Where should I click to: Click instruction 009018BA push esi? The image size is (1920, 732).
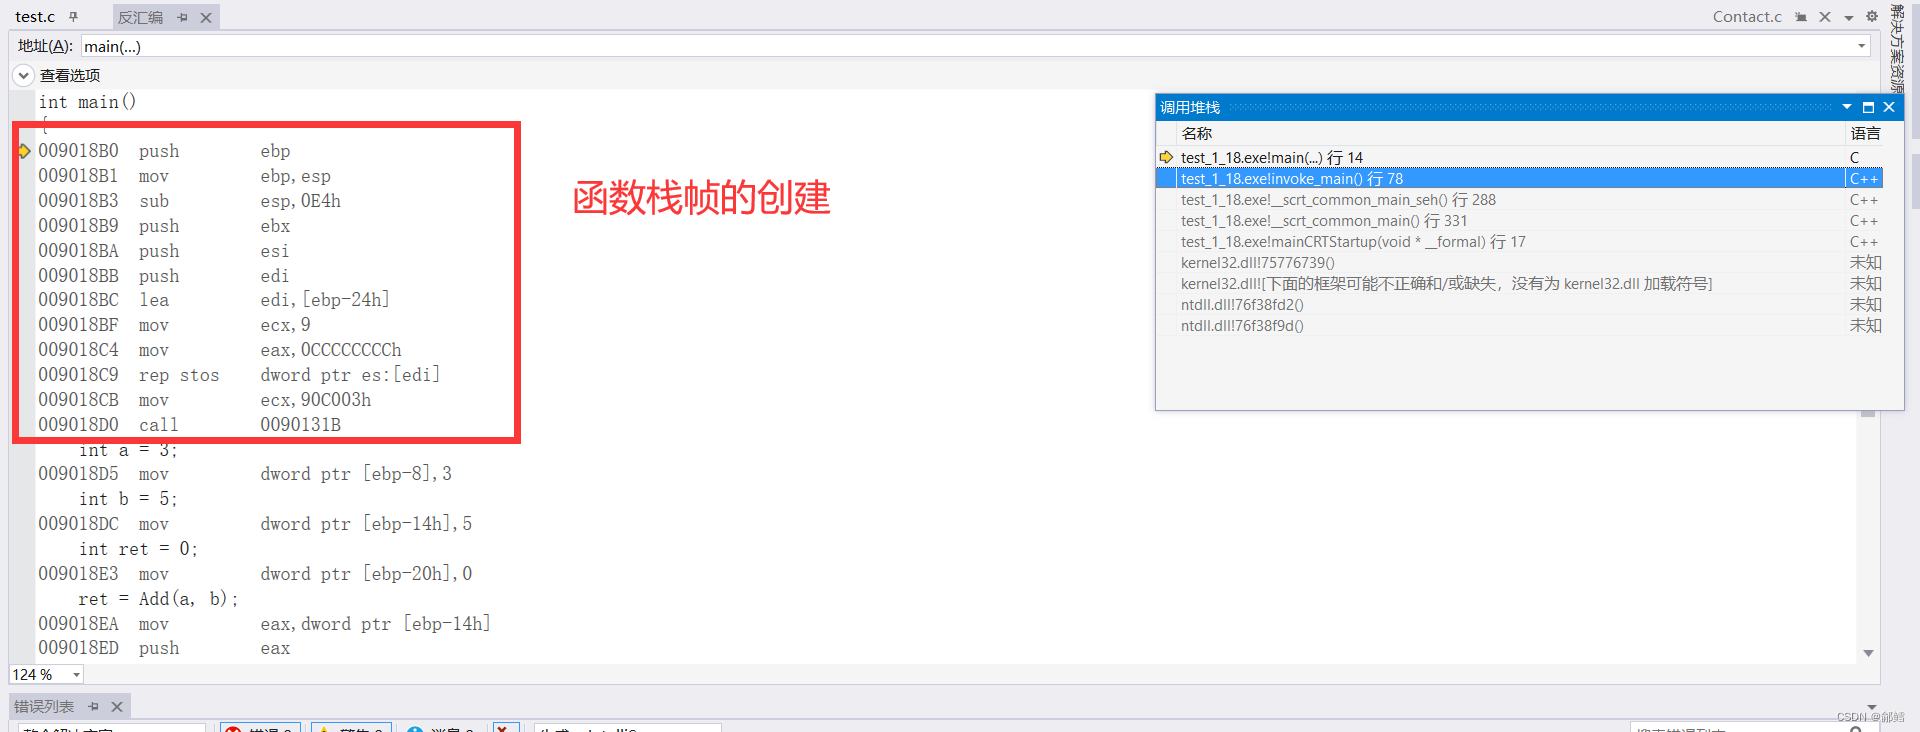tap(164, 251)
